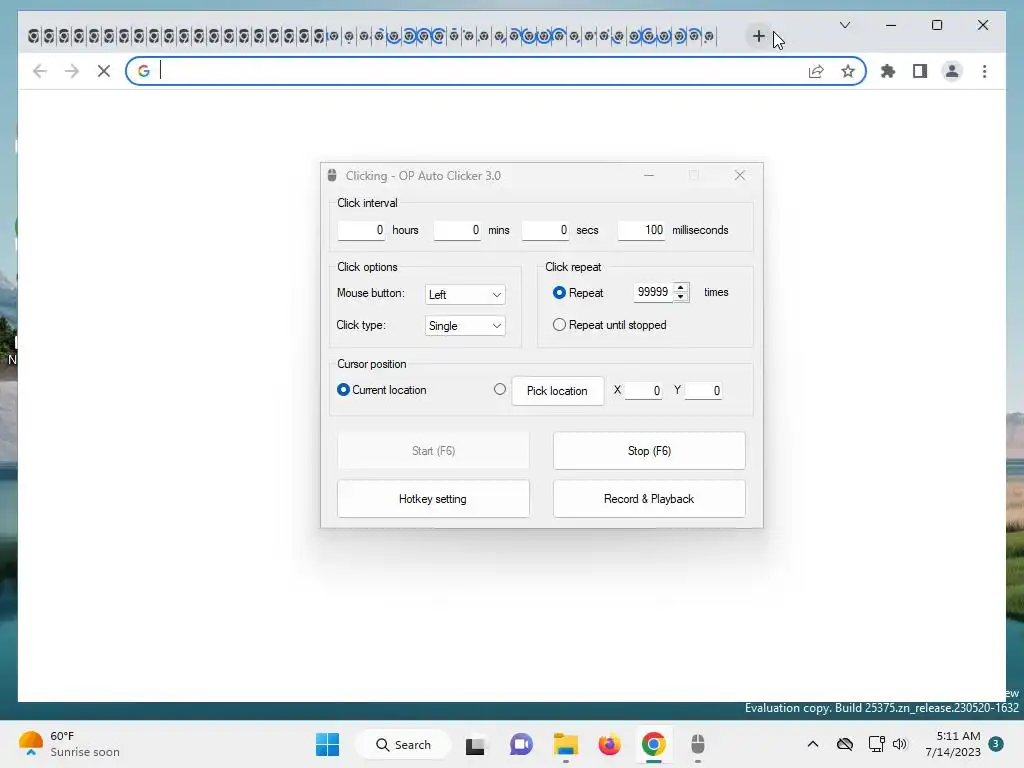This screenshot has width=1024, height=768.
Task: Click the milliseconds field showing 100
Action: point(641,230)
